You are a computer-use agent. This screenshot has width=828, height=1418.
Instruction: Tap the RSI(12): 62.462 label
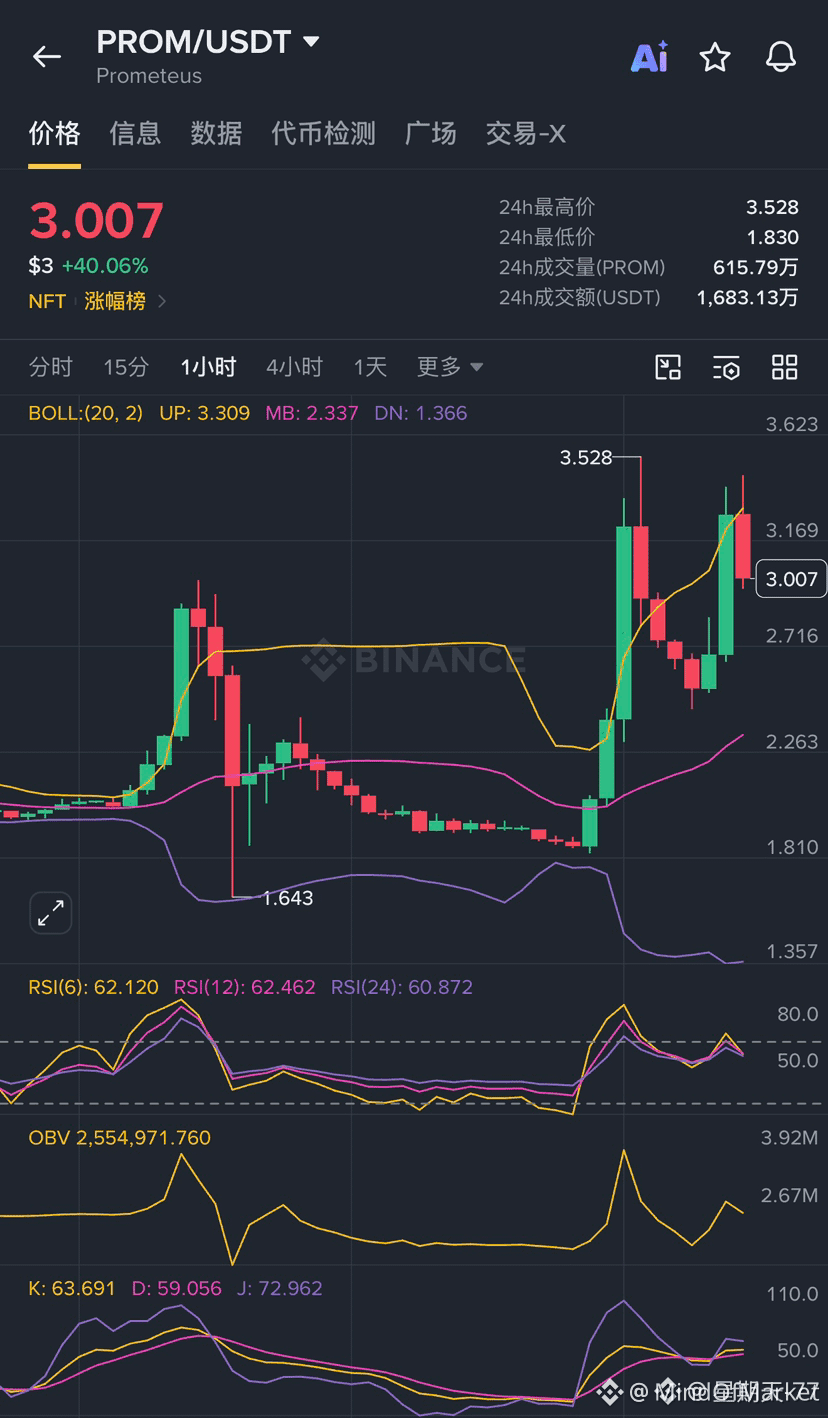tap(245, 987)
